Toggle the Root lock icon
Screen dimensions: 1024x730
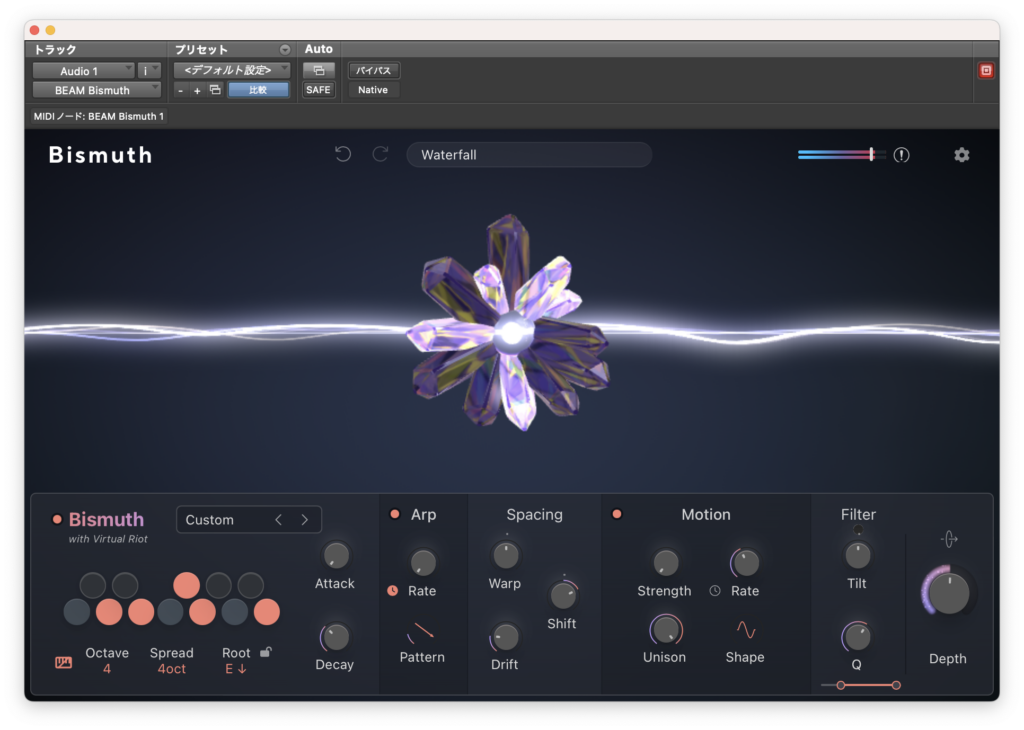(x=266, y=652)
